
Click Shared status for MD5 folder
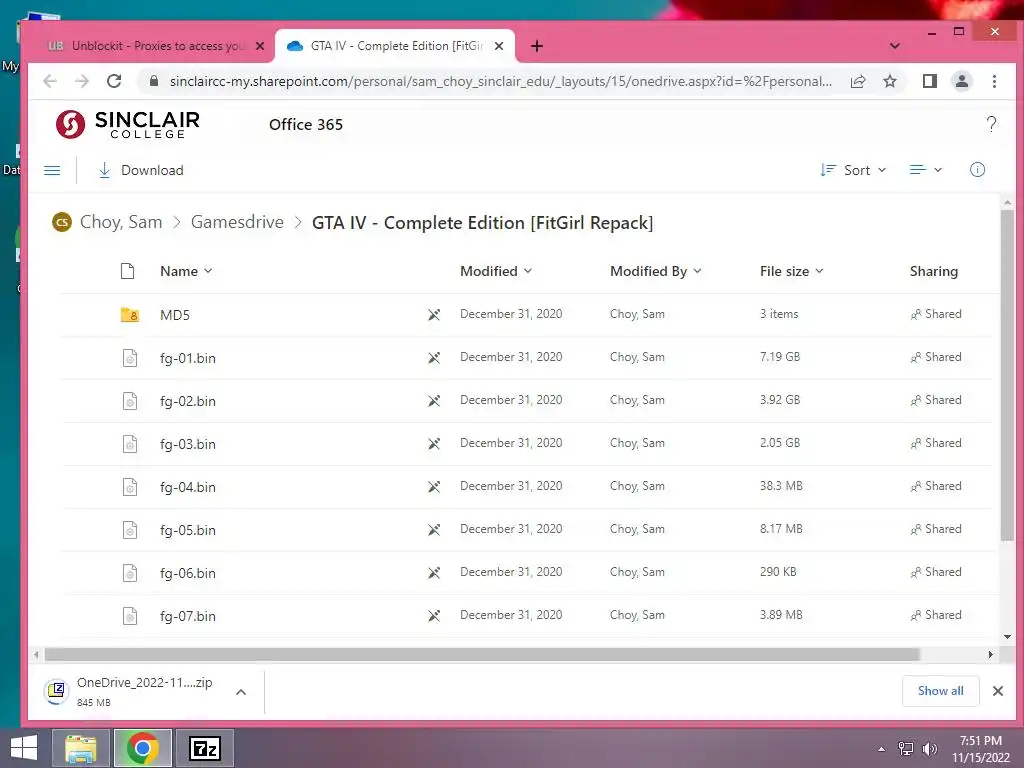tap(936, 314)
